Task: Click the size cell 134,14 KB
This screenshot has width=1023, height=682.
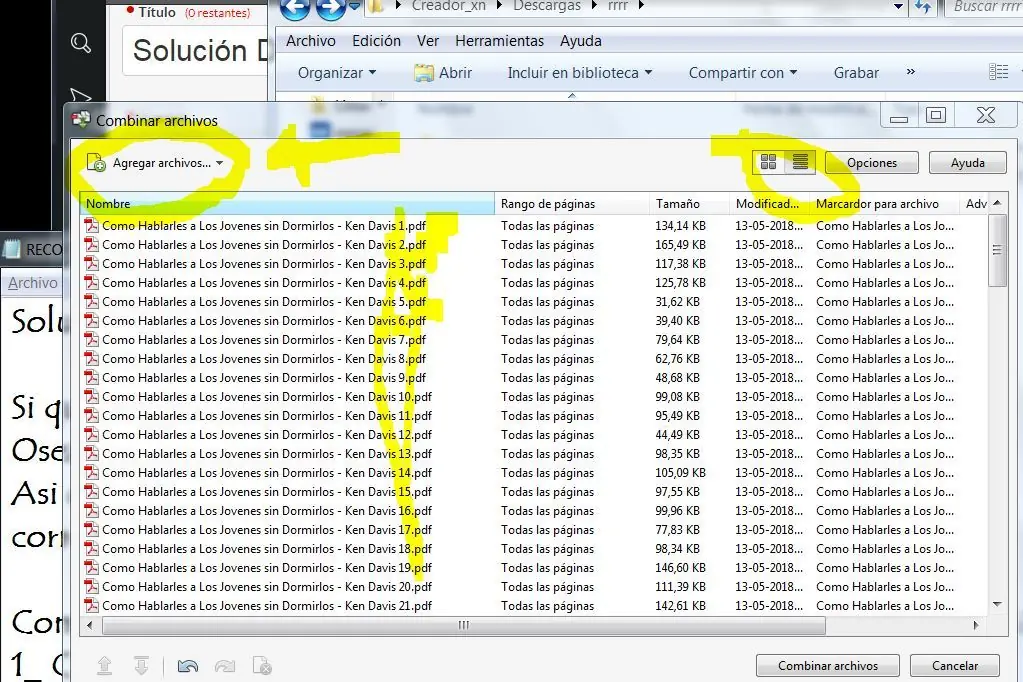Action: (x=680, y=226)
